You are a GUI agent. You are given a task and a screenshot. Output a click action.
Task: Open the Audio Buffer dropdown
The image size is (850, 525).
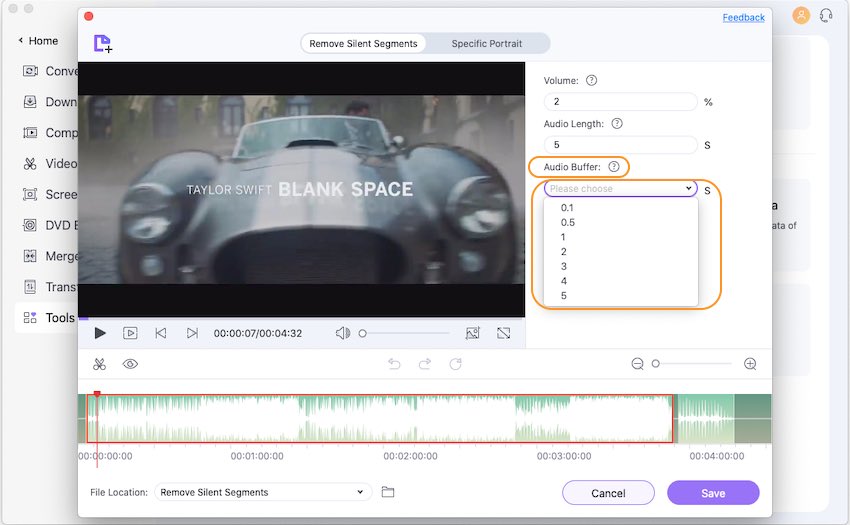pos(620,188)
